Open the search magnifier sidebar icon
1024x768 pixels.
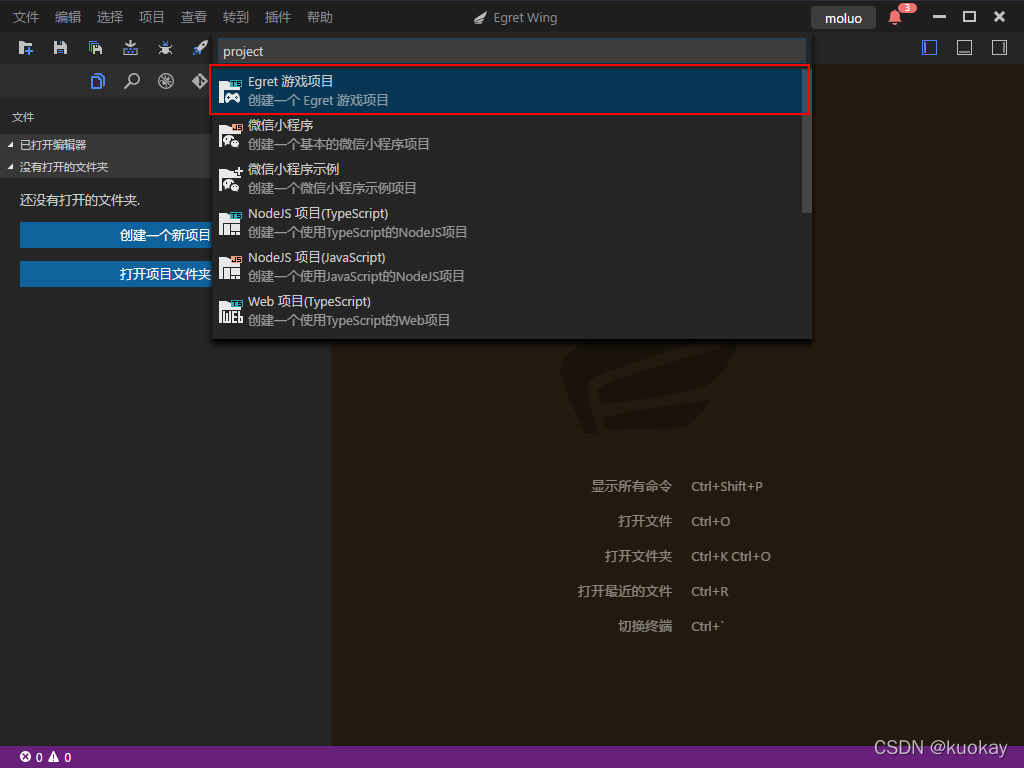coord(132,81)
